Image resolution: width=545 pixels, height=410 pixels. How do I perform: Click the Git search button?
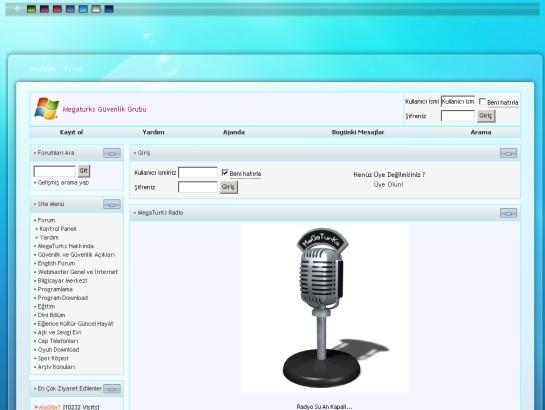(84, 171)
